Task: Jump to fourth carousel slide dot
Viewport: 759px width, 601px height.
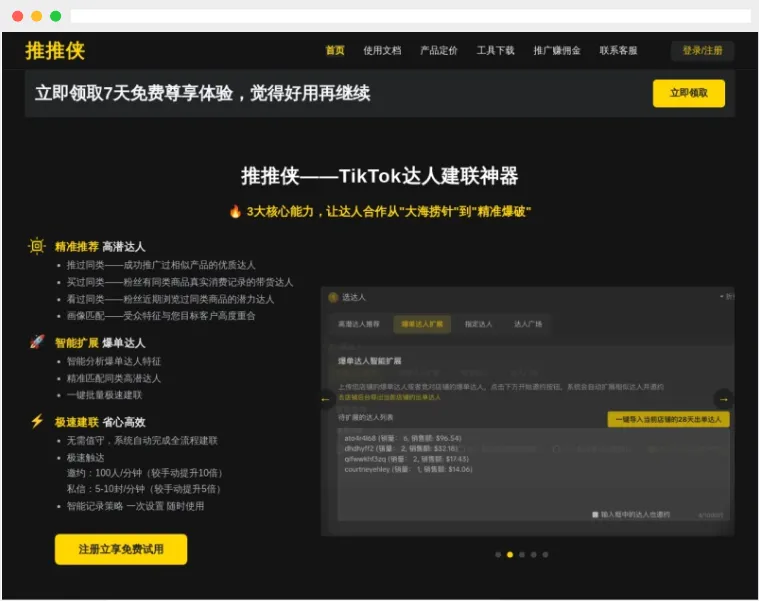Action: [533, 555]
